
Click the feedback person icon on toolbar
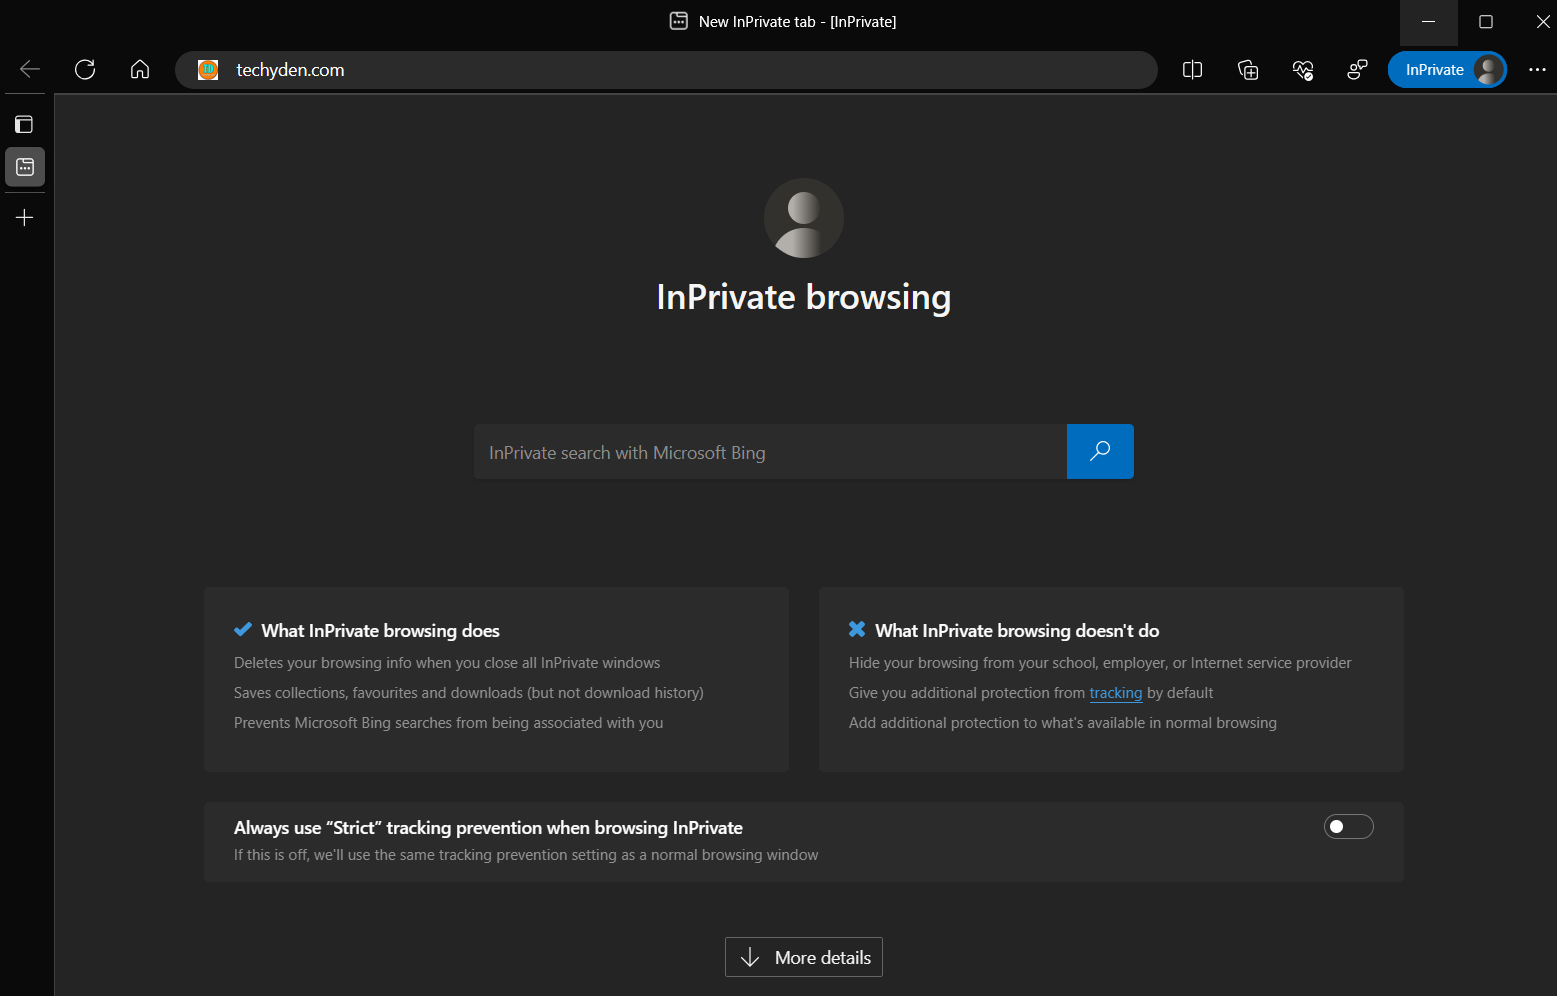tap(1356, 69)
